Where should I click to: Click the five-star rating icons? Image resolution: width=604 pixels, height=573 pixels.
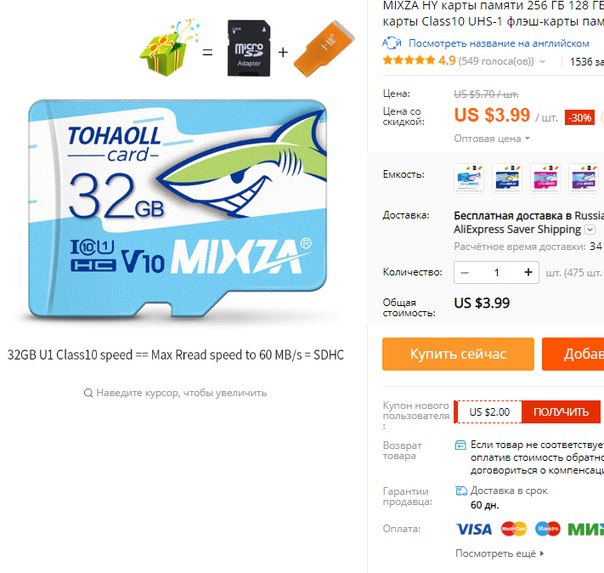coord(409,60)
